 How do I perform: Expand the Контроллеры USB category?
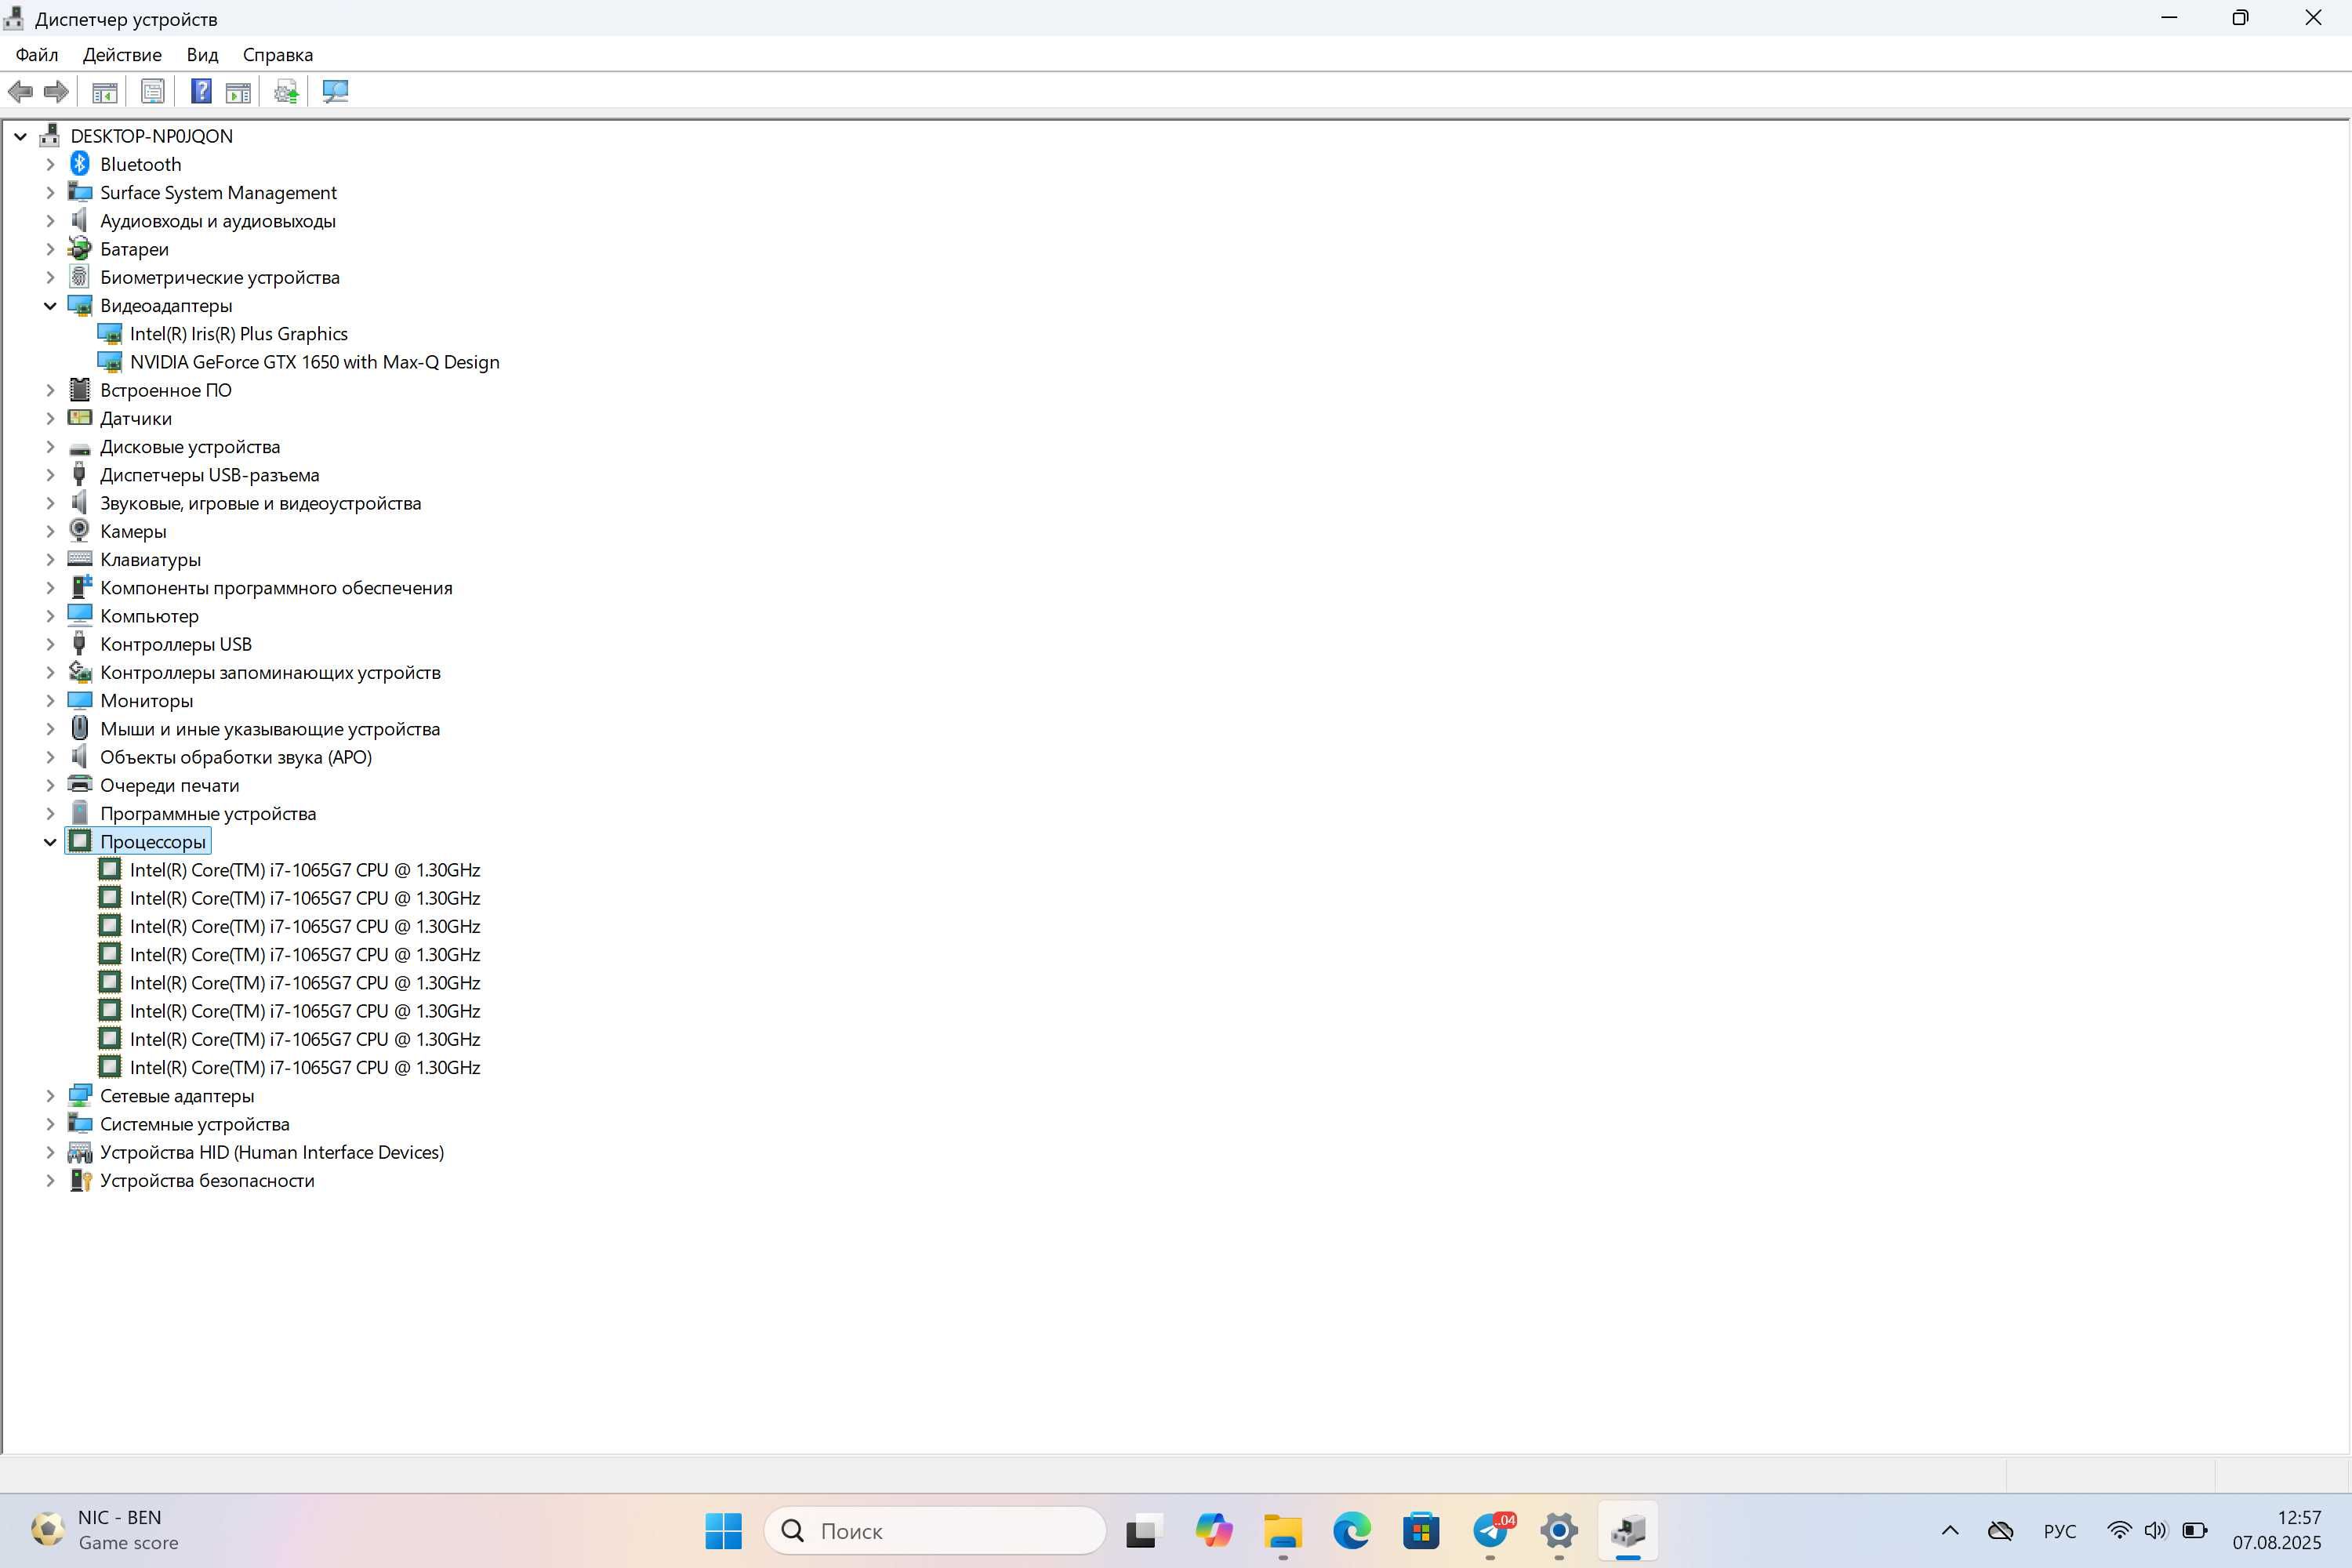(x=50, y=643)
